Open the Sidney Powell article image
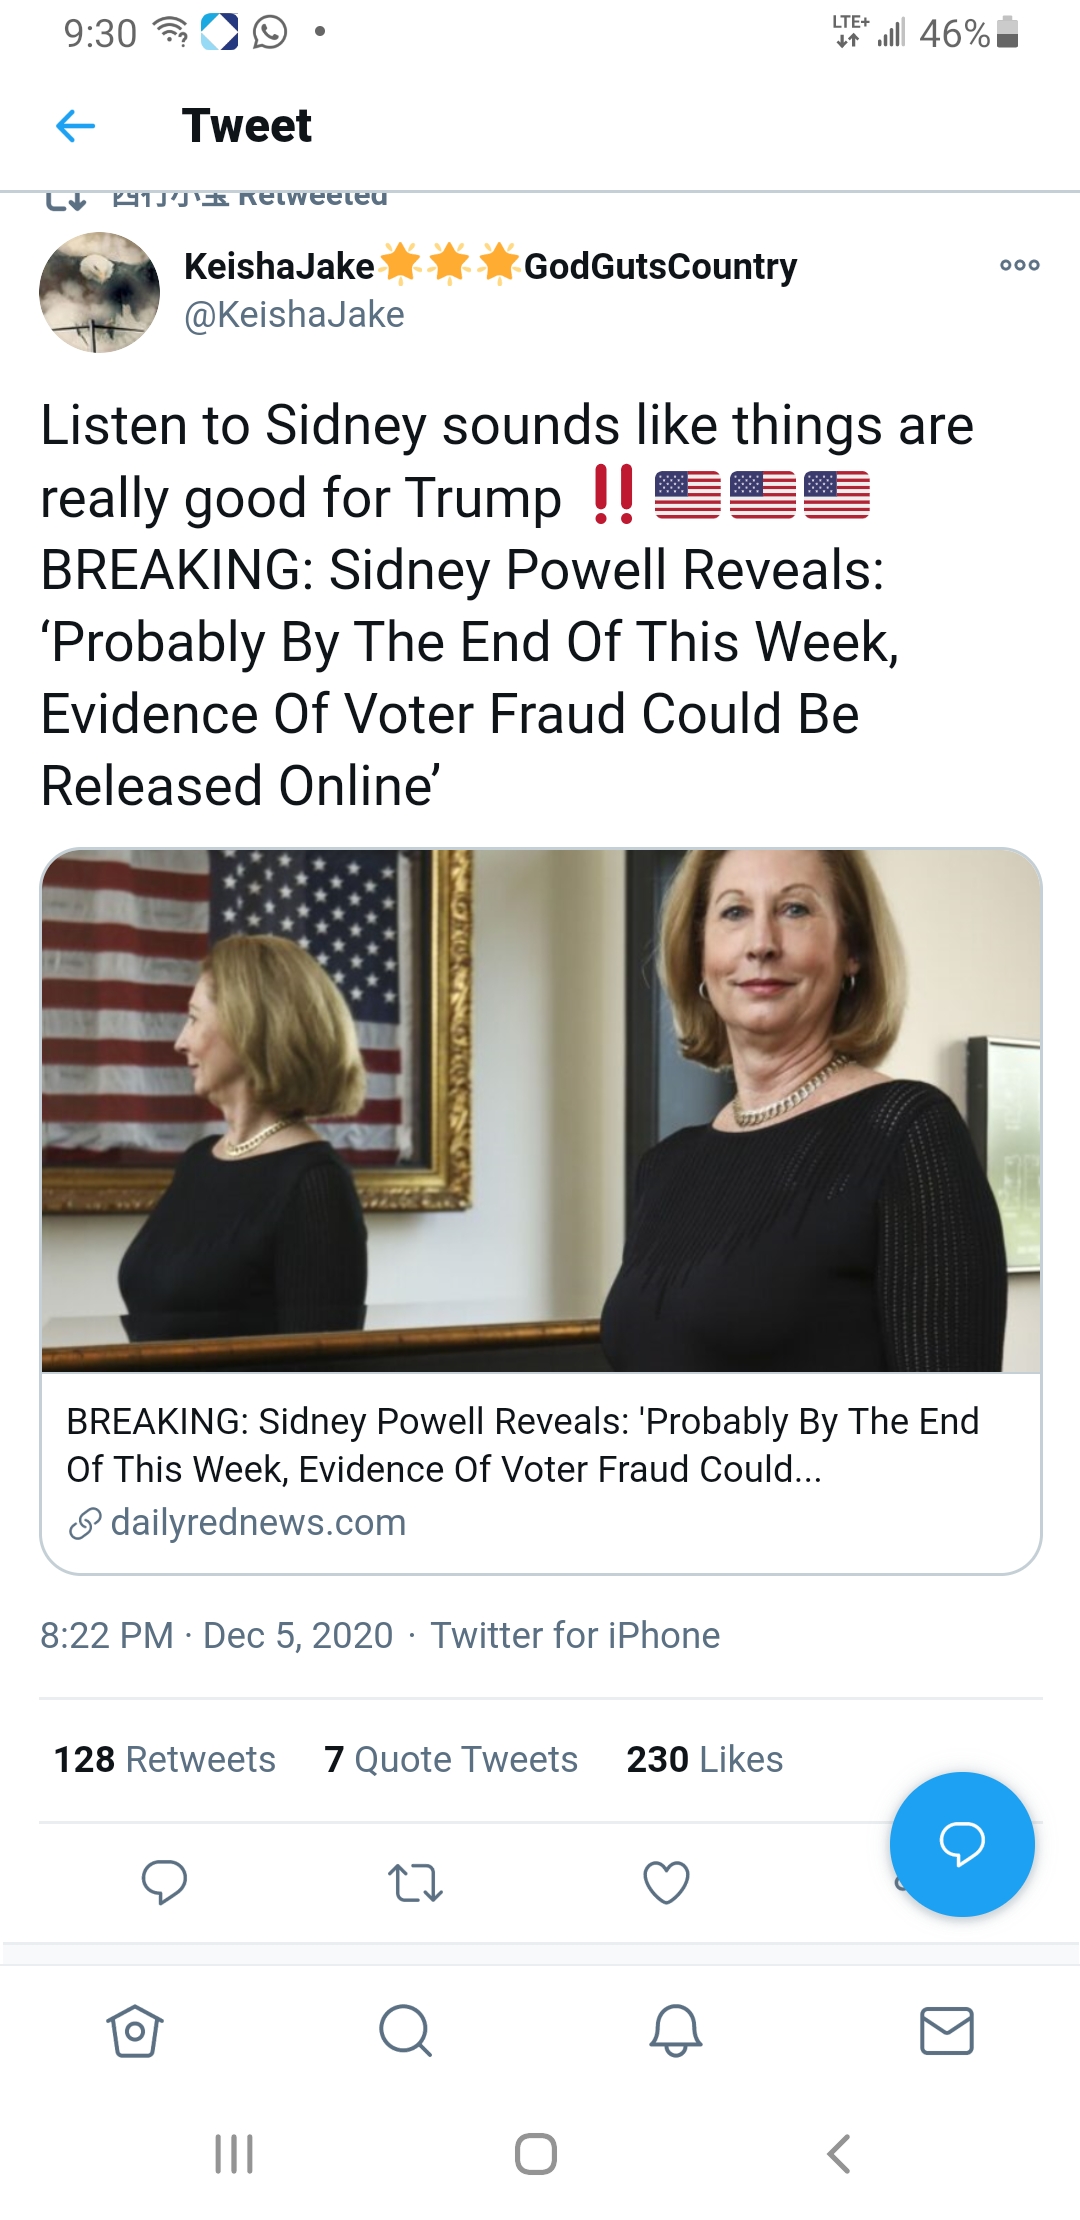This screenshot has height=2220, width=1080. 540,1110
